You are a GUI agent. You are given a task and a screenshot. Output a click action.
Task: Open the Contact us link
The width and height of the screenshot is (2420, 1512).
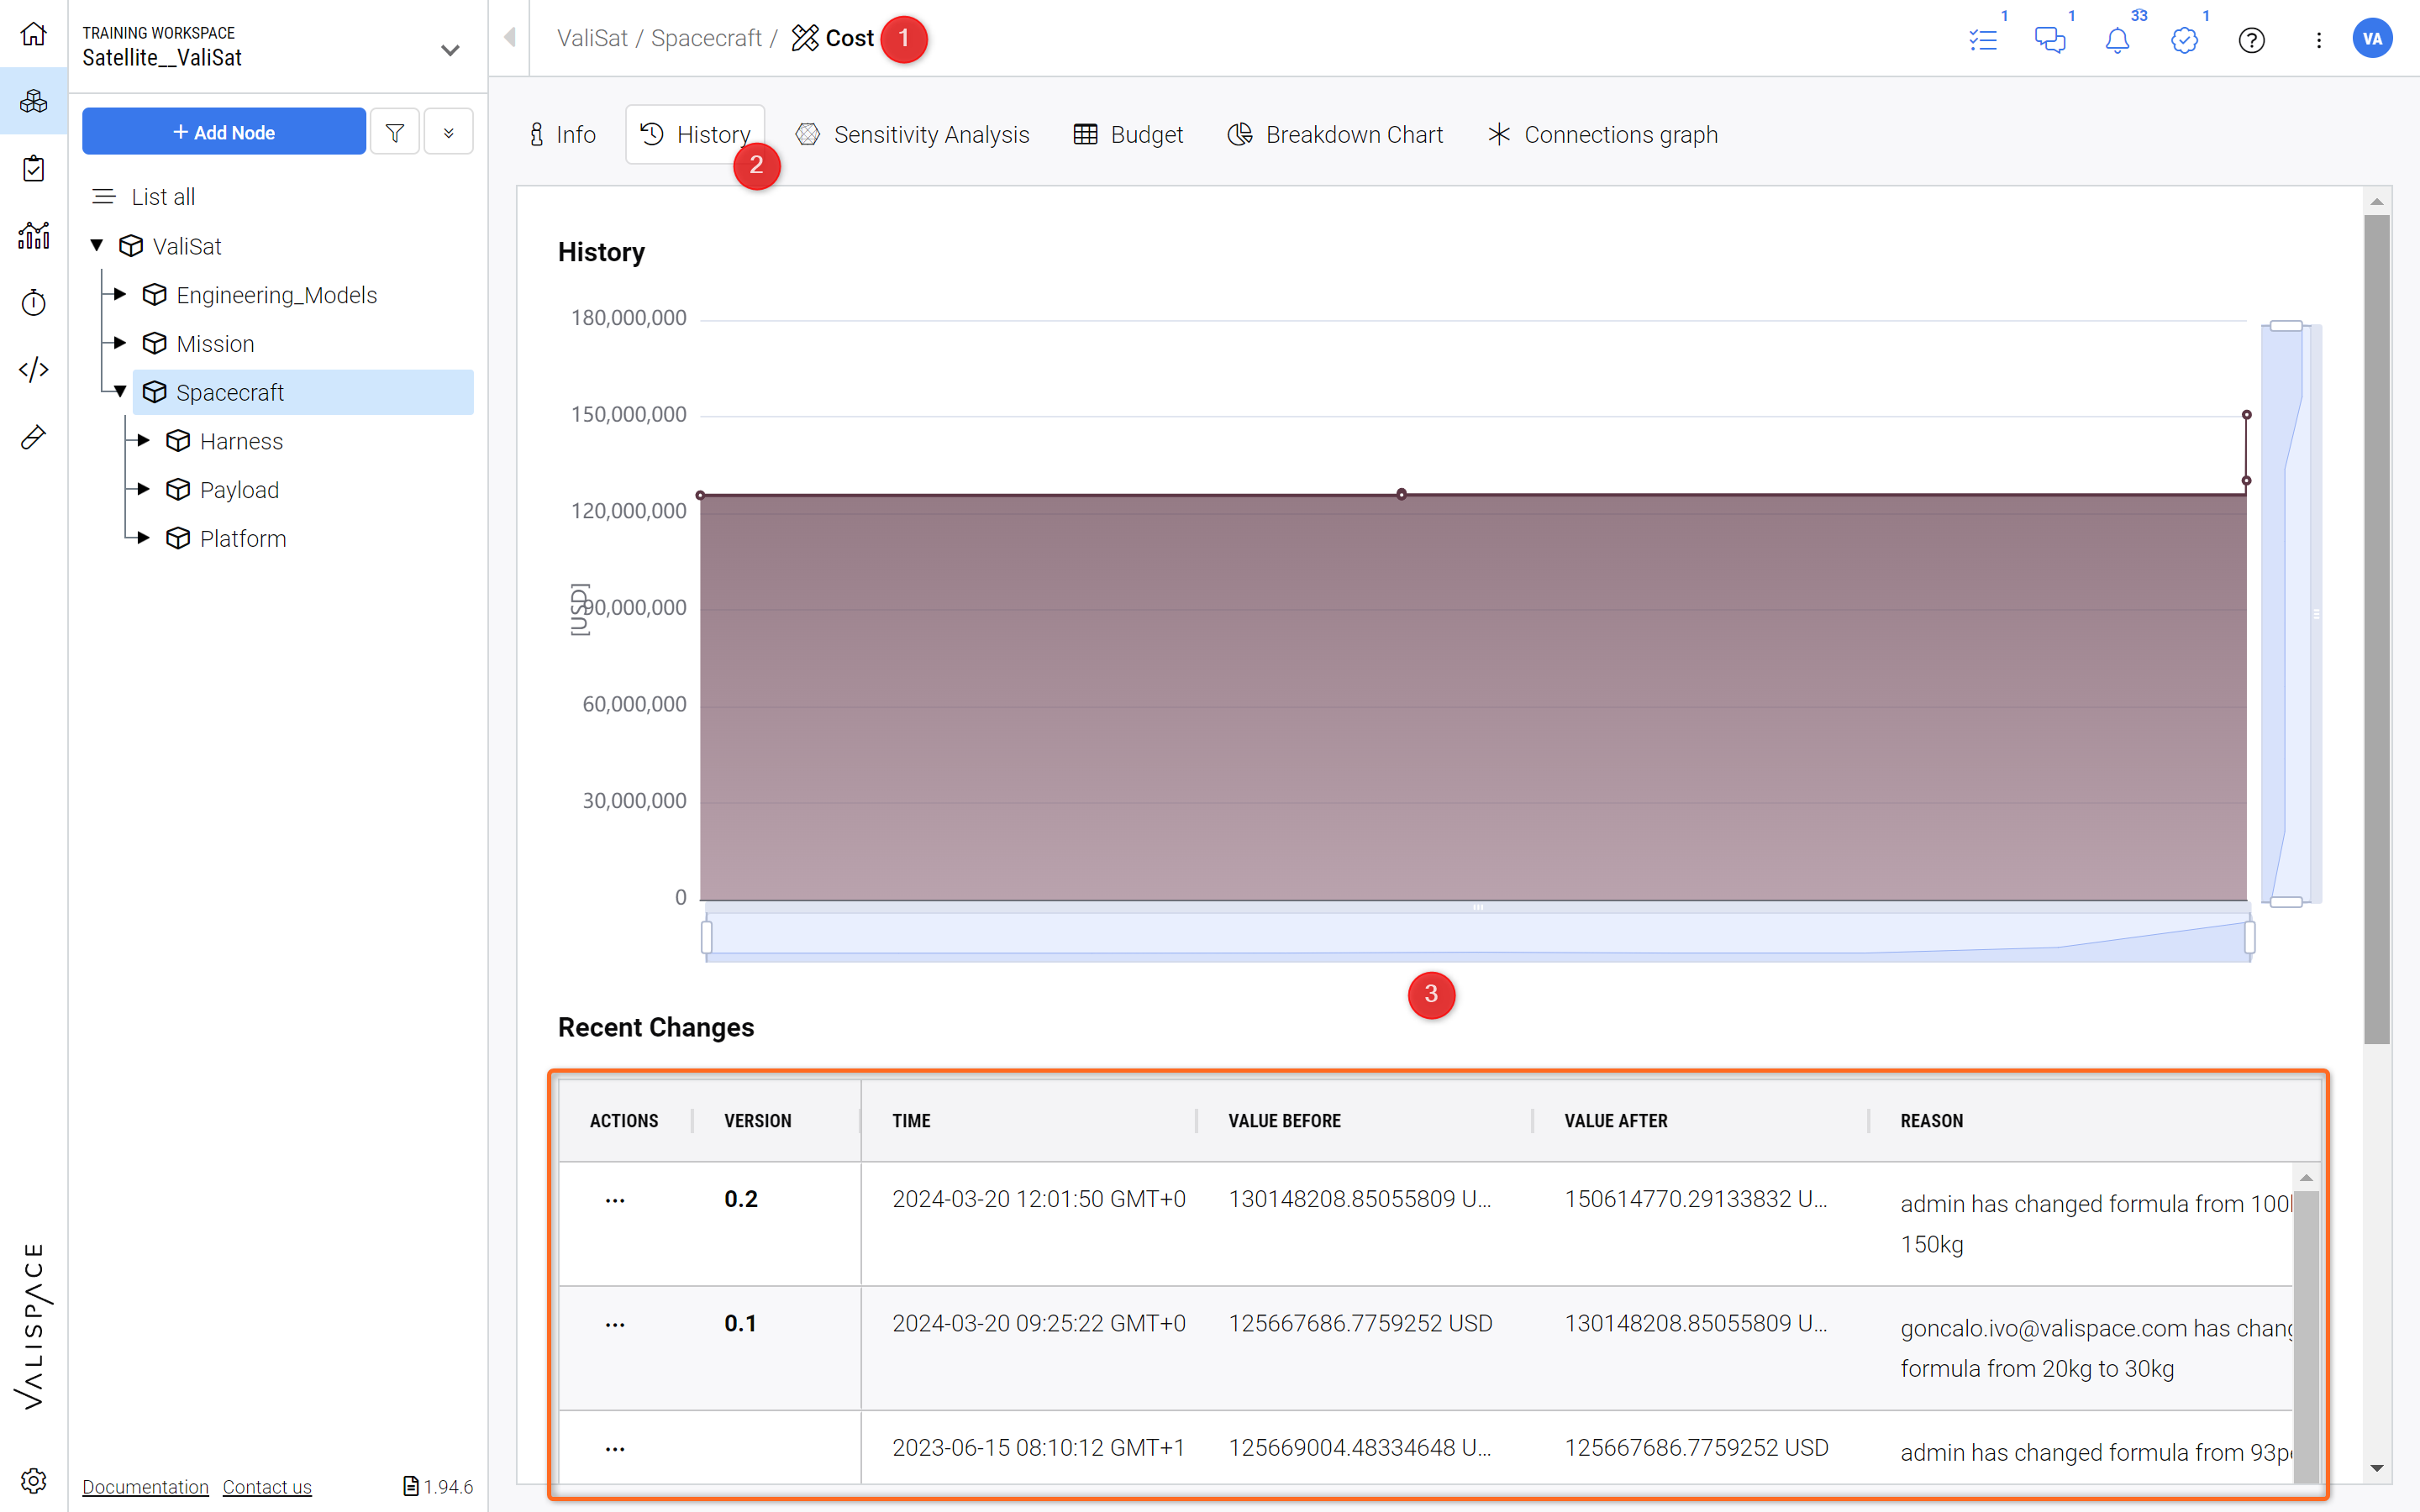(x=267, y=1486)
